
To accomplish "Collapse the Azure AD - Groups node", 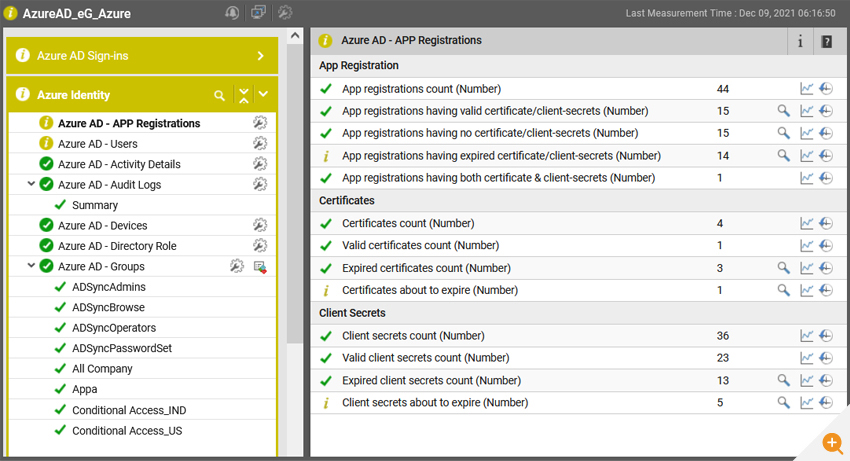I will click(x=31, y=266).
